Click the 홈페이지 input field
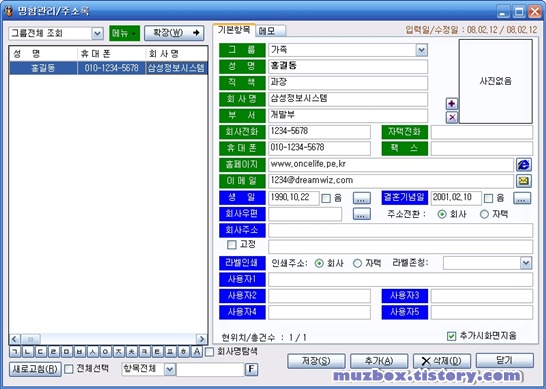 pyautogui.click(x=391, y=164)
